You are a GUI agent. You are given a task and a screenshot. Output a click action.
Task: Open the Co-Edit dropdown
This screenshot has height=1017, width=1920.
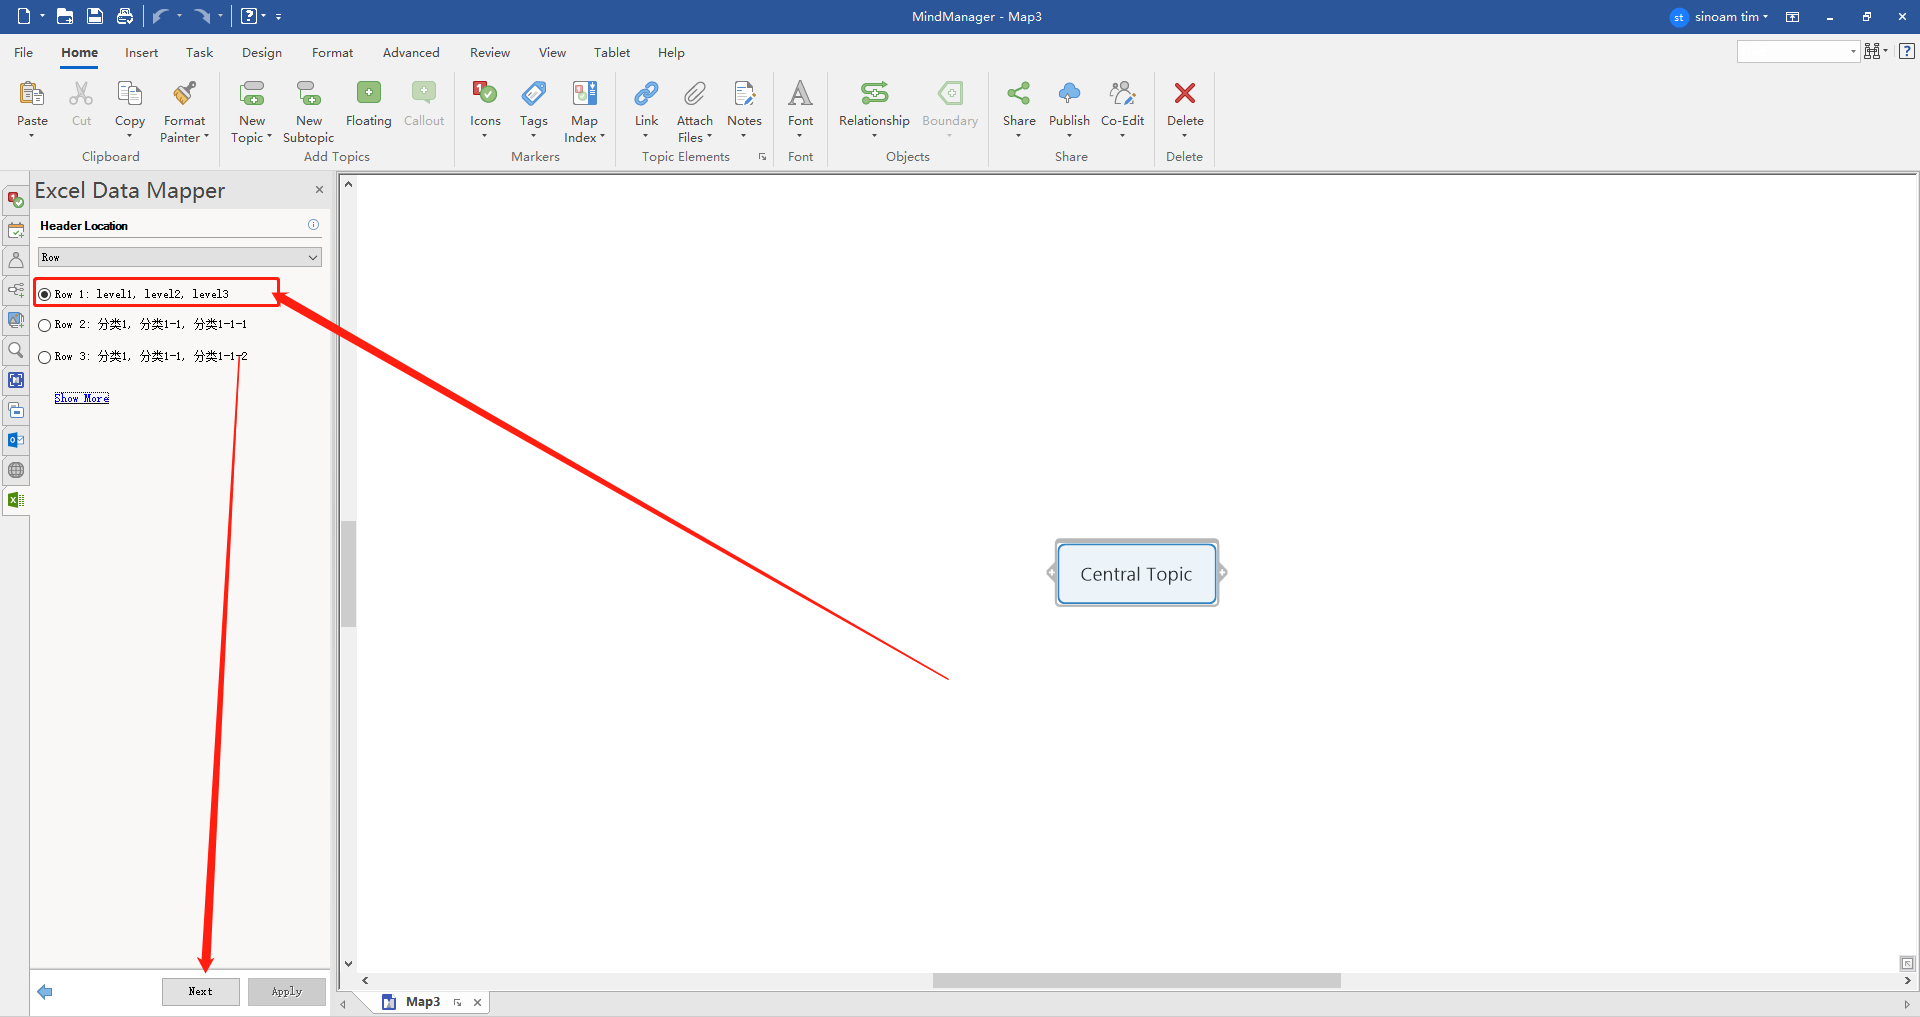click(1122, 136)
